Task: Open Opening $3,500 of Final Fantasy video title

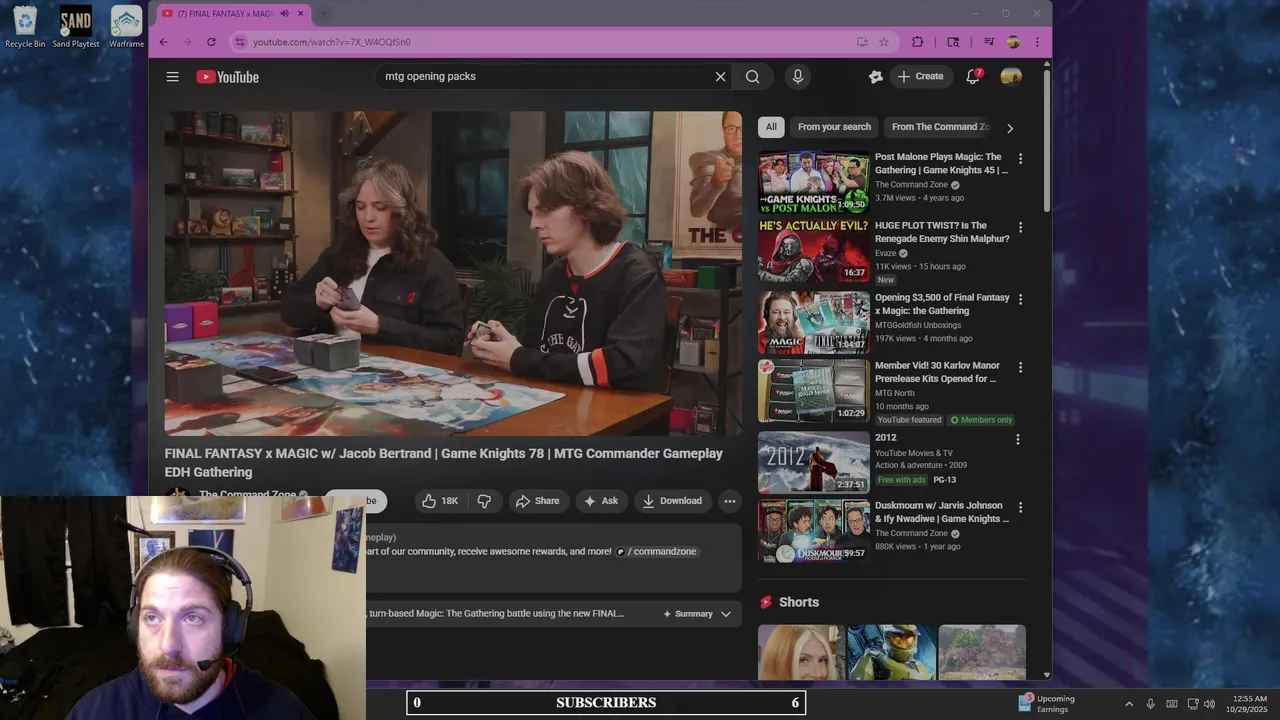Action: point(942,304)
